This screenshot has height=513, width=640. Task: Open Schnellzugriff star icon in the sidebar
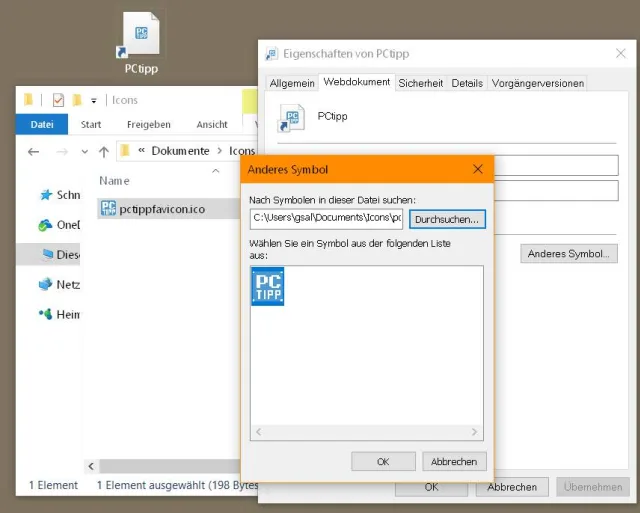[x=45, y=195]
